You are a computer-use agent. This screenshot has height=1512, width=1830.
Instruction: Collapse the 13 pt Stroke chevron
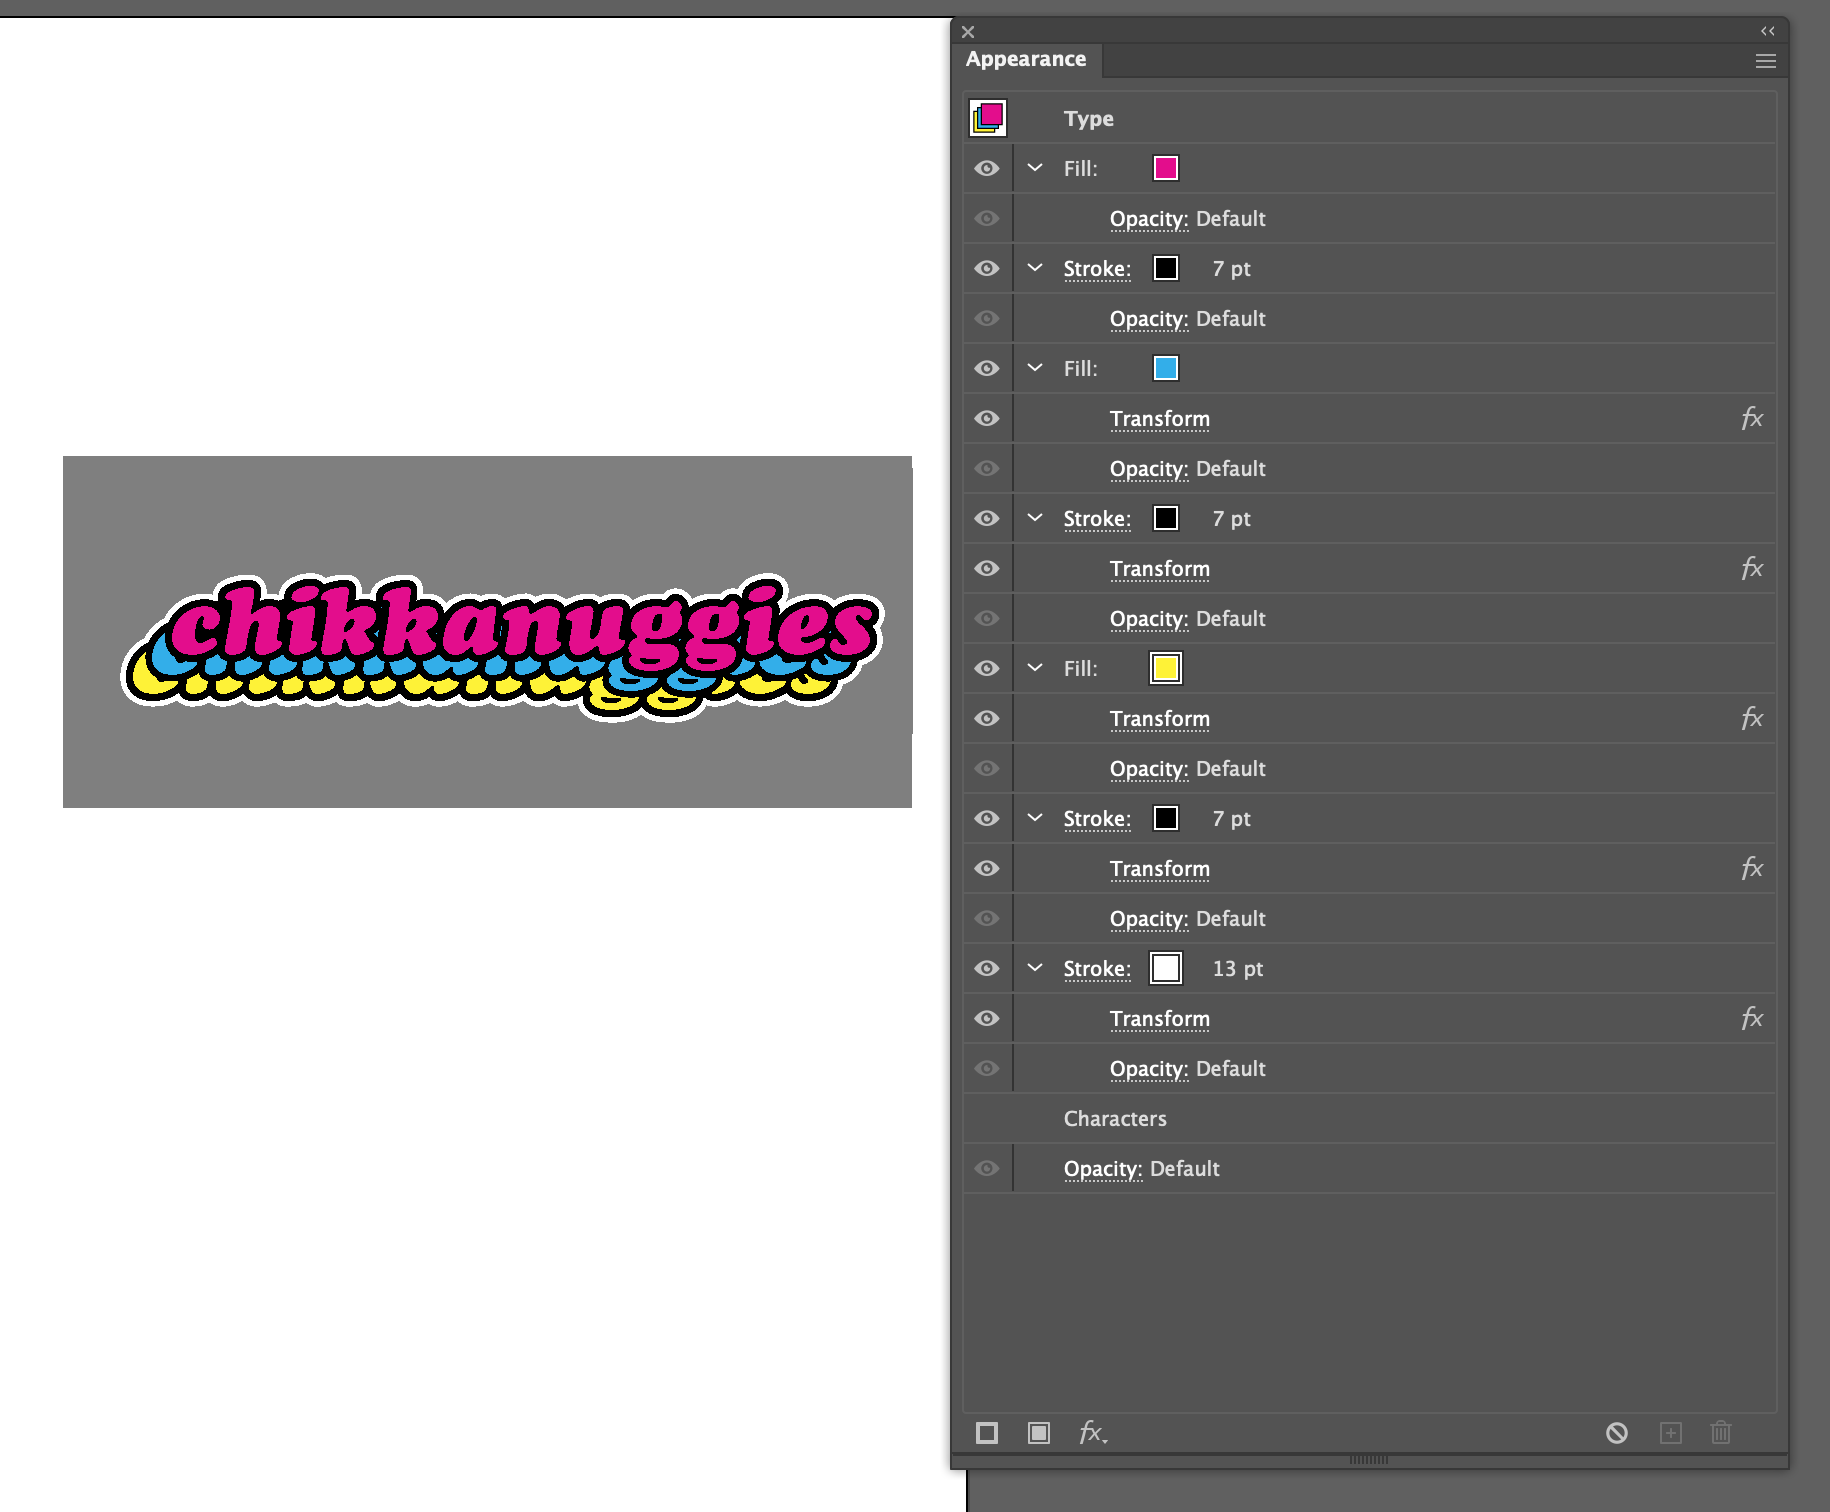(x=1035, y=968)
